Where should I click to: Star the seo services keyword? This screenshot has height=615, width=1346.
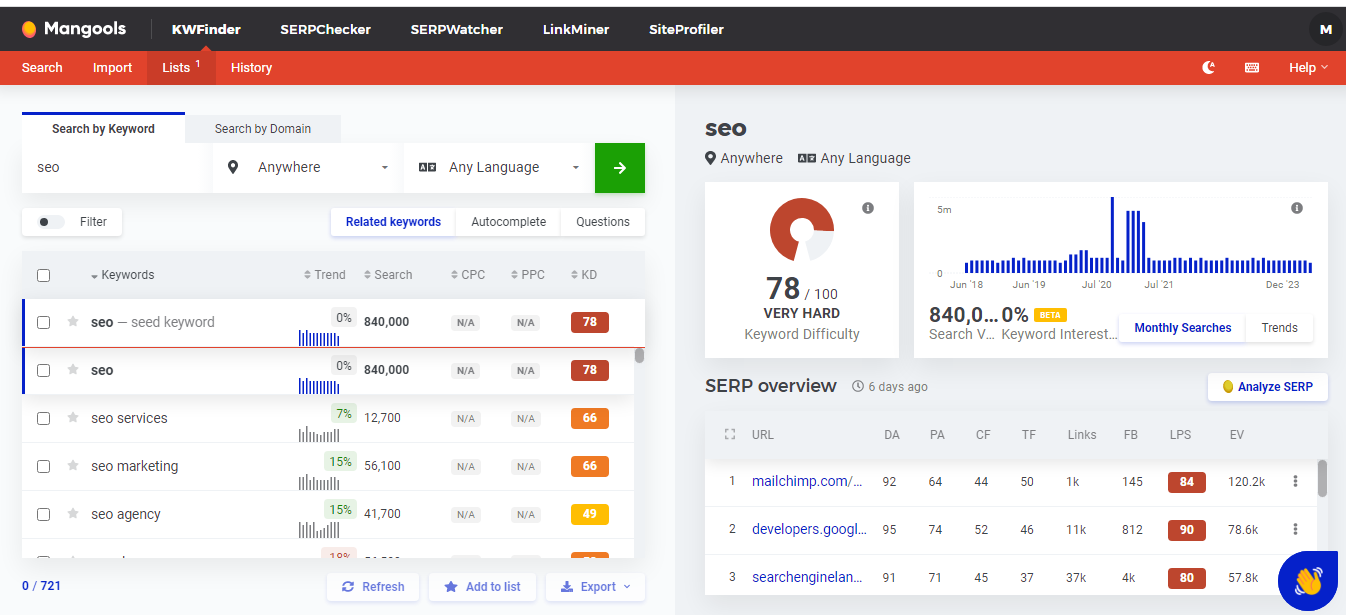(73, 418)
